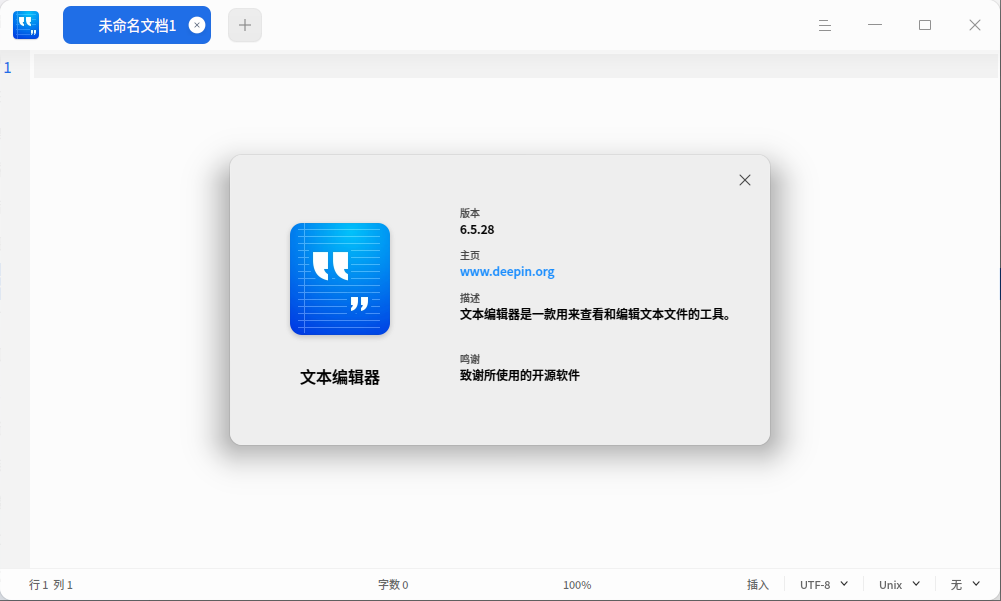The image size is (1001, 601).
Task: Click the 版本 label
Action: pyautogui.click(x=469, y=213)
